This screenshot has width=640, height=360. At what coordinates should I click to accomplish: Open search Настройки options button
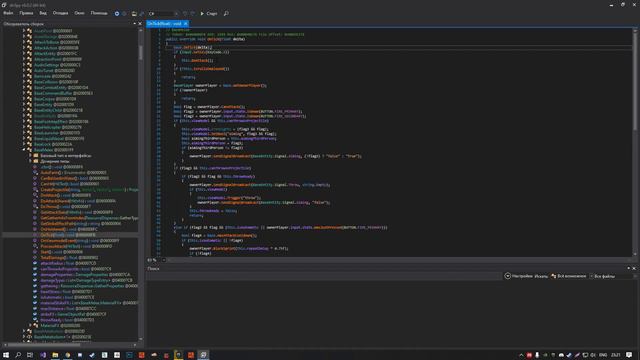[x=519, y=276]
